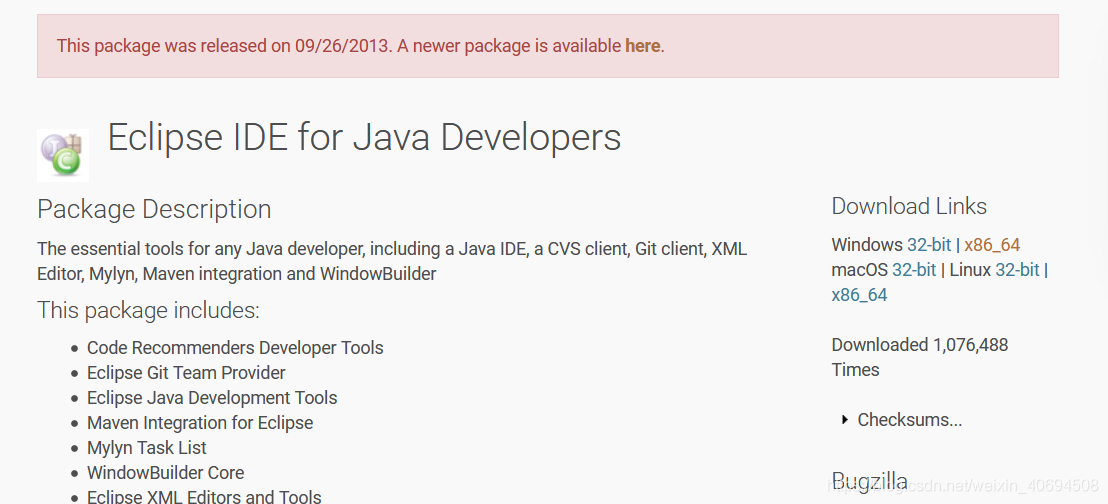The height and width of the screenshot is (504, 1108).
Task: Click the 'This package includes:' heading
Action: tap(148, 310)
